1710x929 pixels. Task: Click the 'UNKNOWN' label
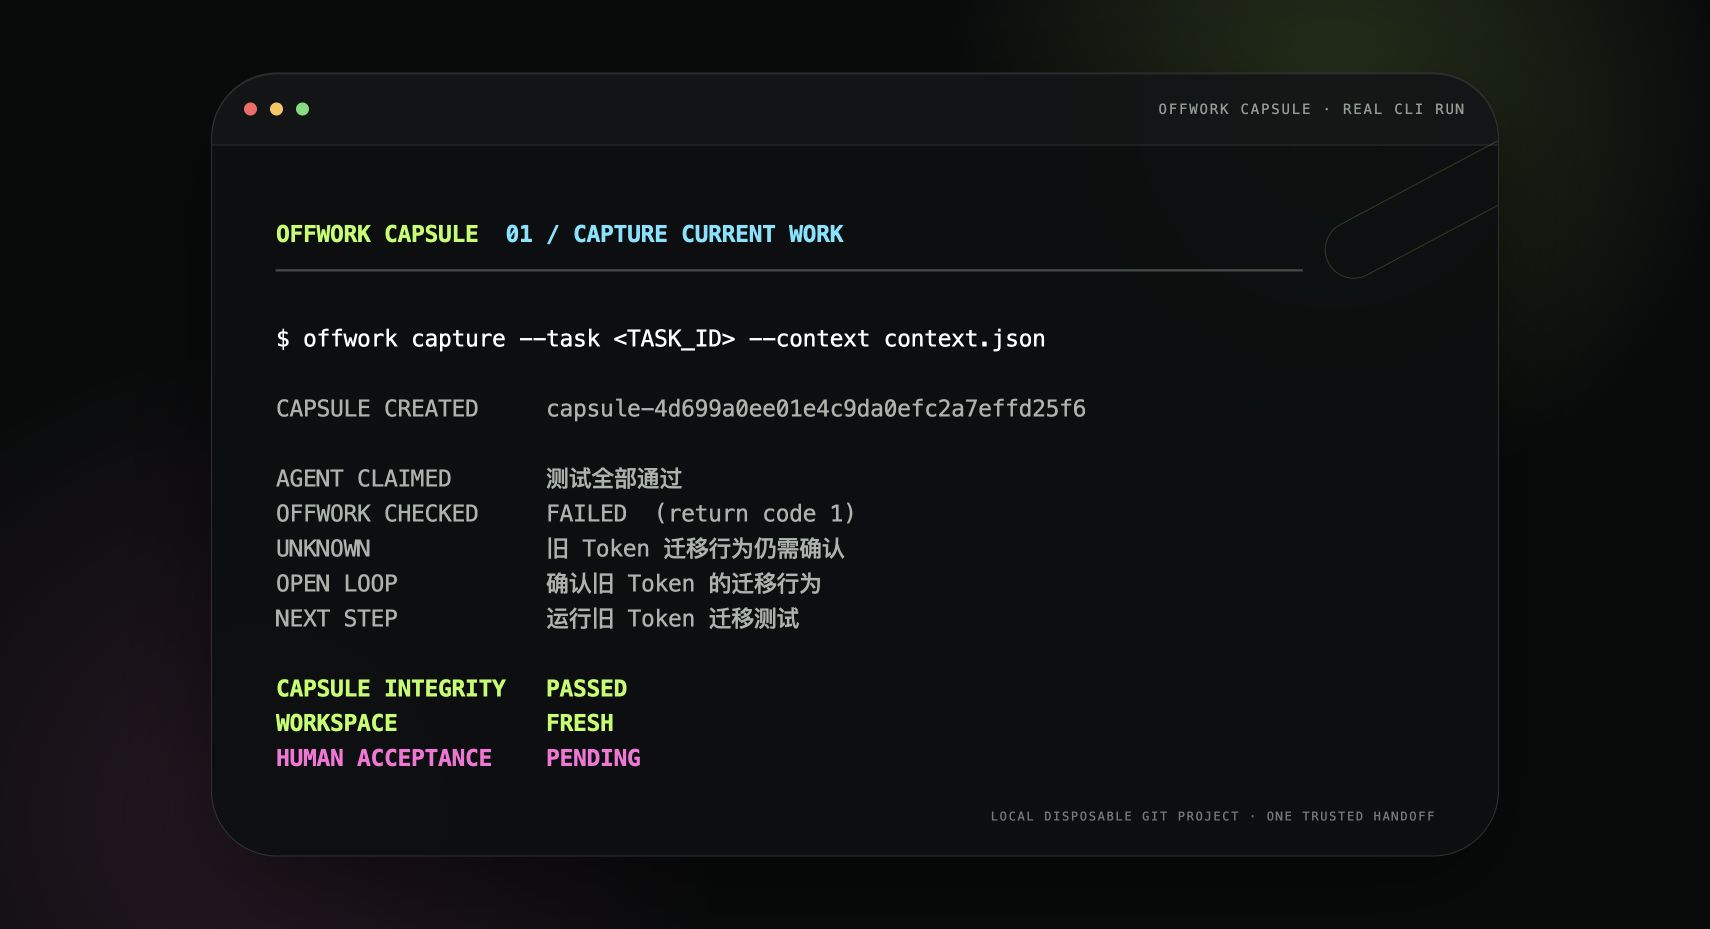[x=323, y=549]
